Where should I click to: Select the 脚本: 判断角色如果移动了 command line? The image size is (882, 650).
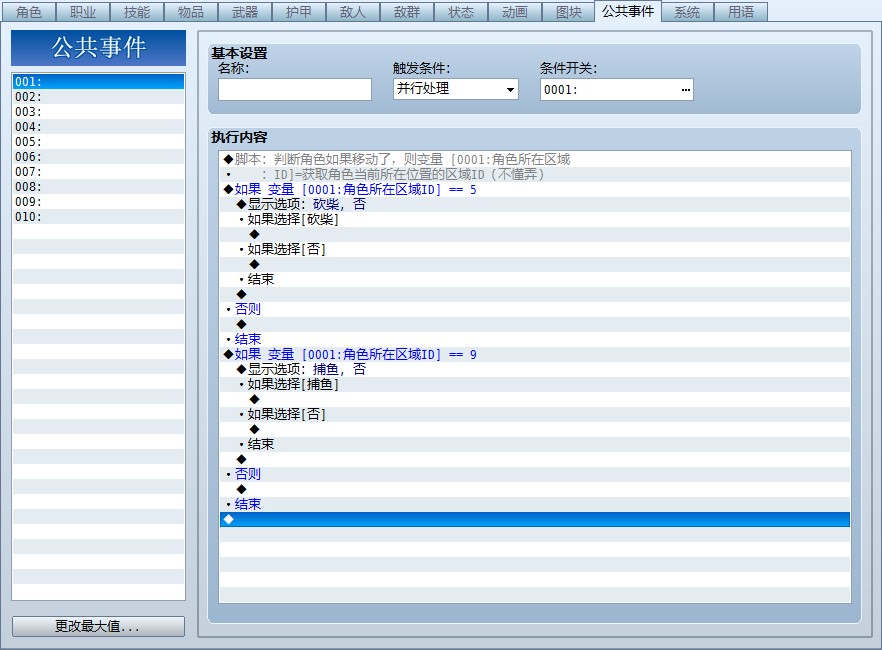tap(534, 159)
